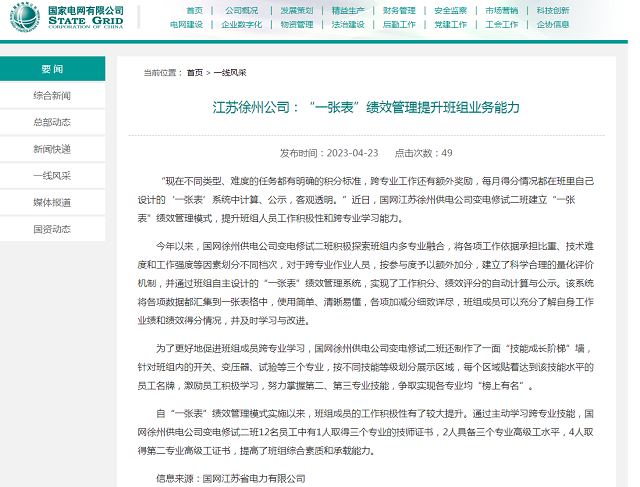Click the State Grid logo icon
This screenshot has height=487, width=640.
click(x=24, y=18)
